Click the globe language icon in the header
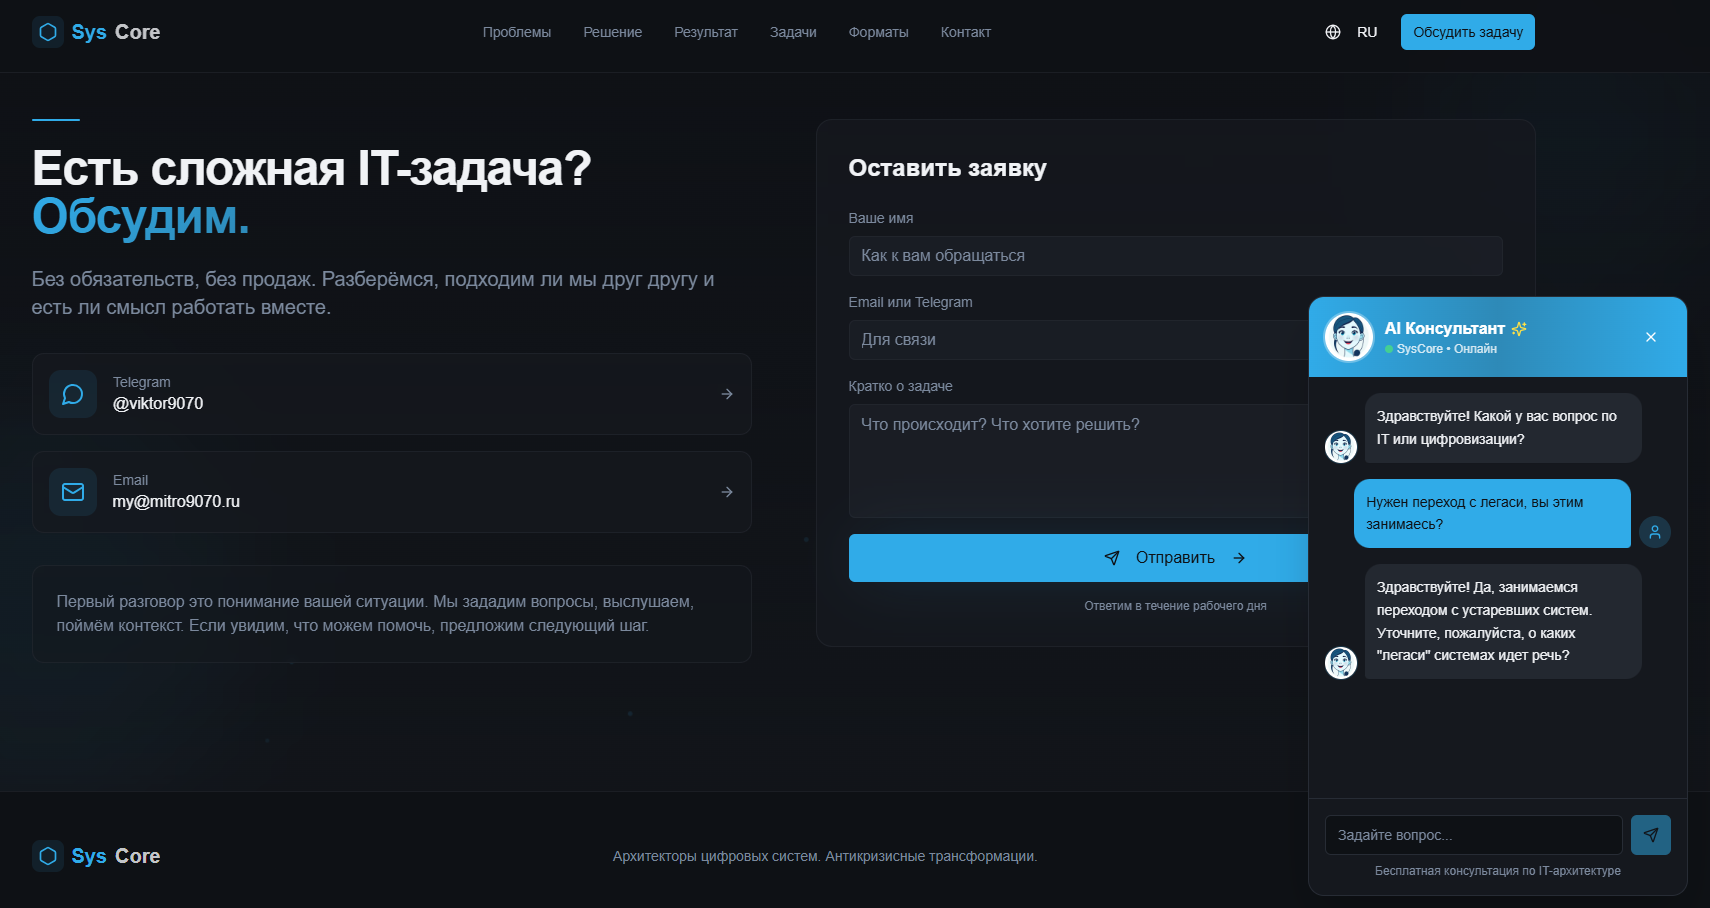 click(1332, 31)
